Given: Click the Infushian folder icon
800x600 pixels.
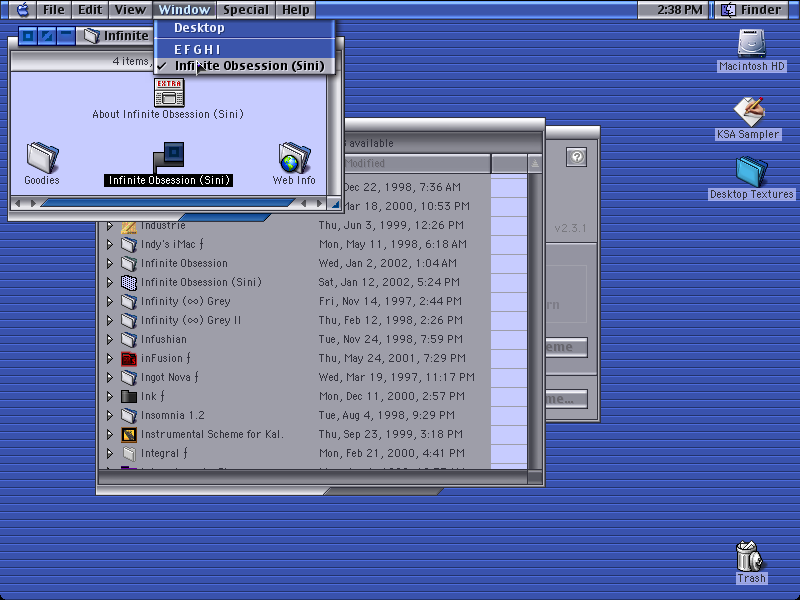Looking at the screenshot, I should [x=129, y=339].
